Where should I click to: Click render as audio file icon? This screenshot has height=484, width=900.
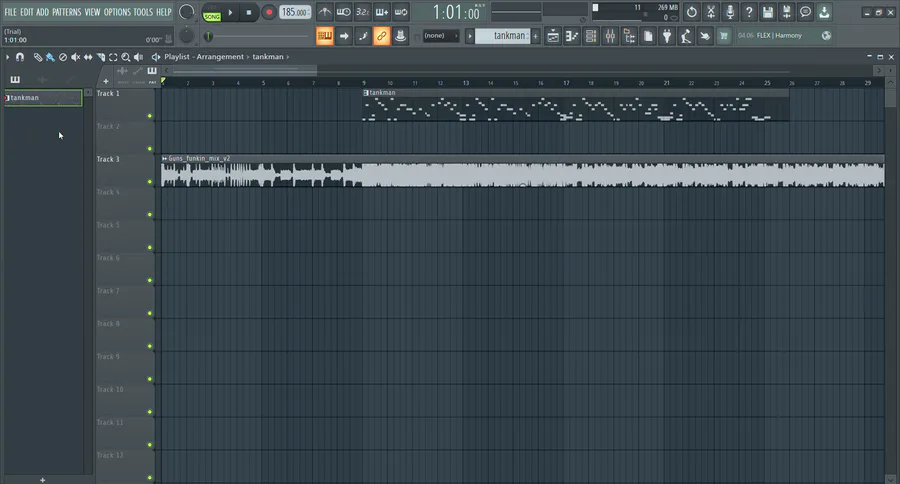[x=786, y=12]
